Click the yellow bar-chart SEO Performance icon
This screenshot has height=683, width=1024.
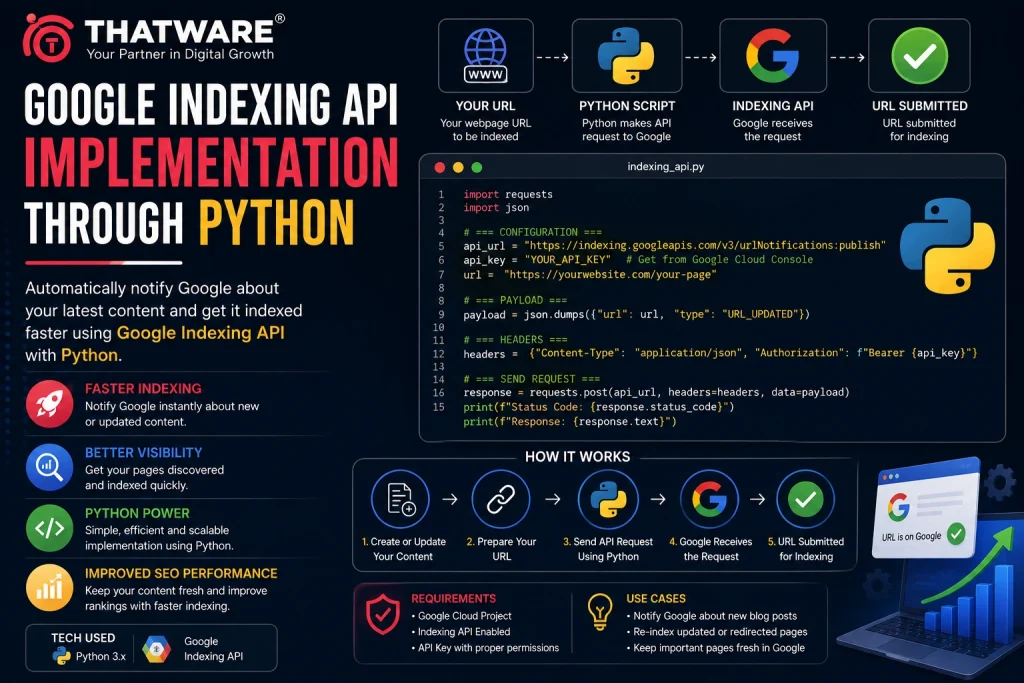pos(50,588)
